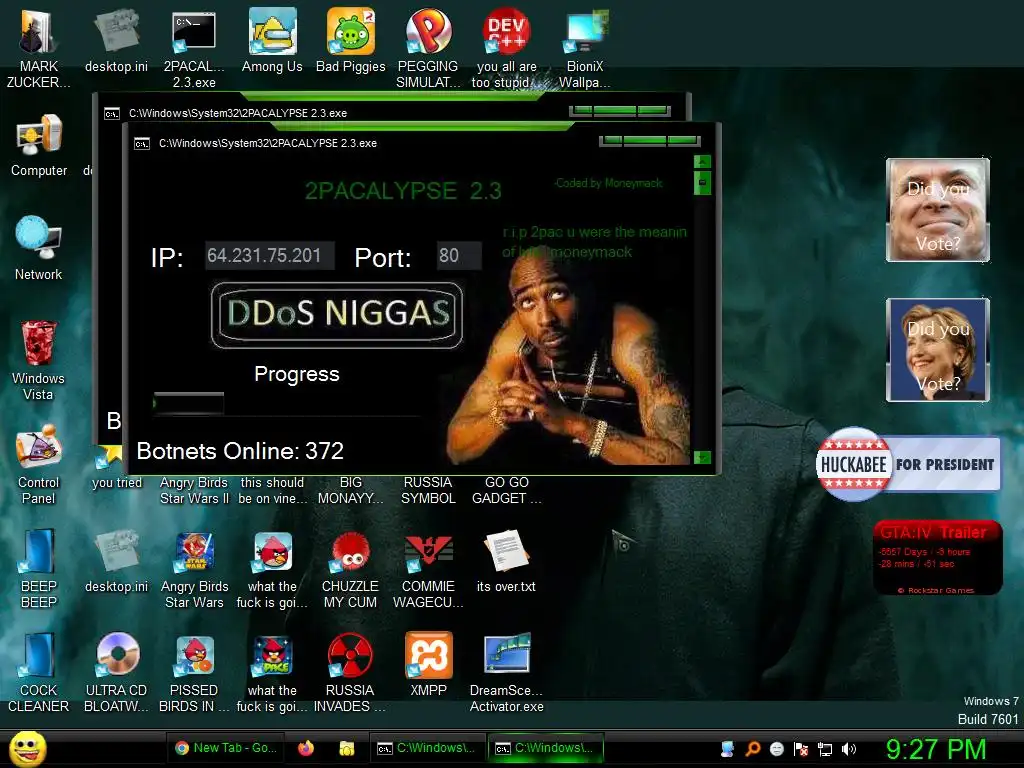
Task: Select the 'you tried' star icon label
Action: (x=117, y=482)
